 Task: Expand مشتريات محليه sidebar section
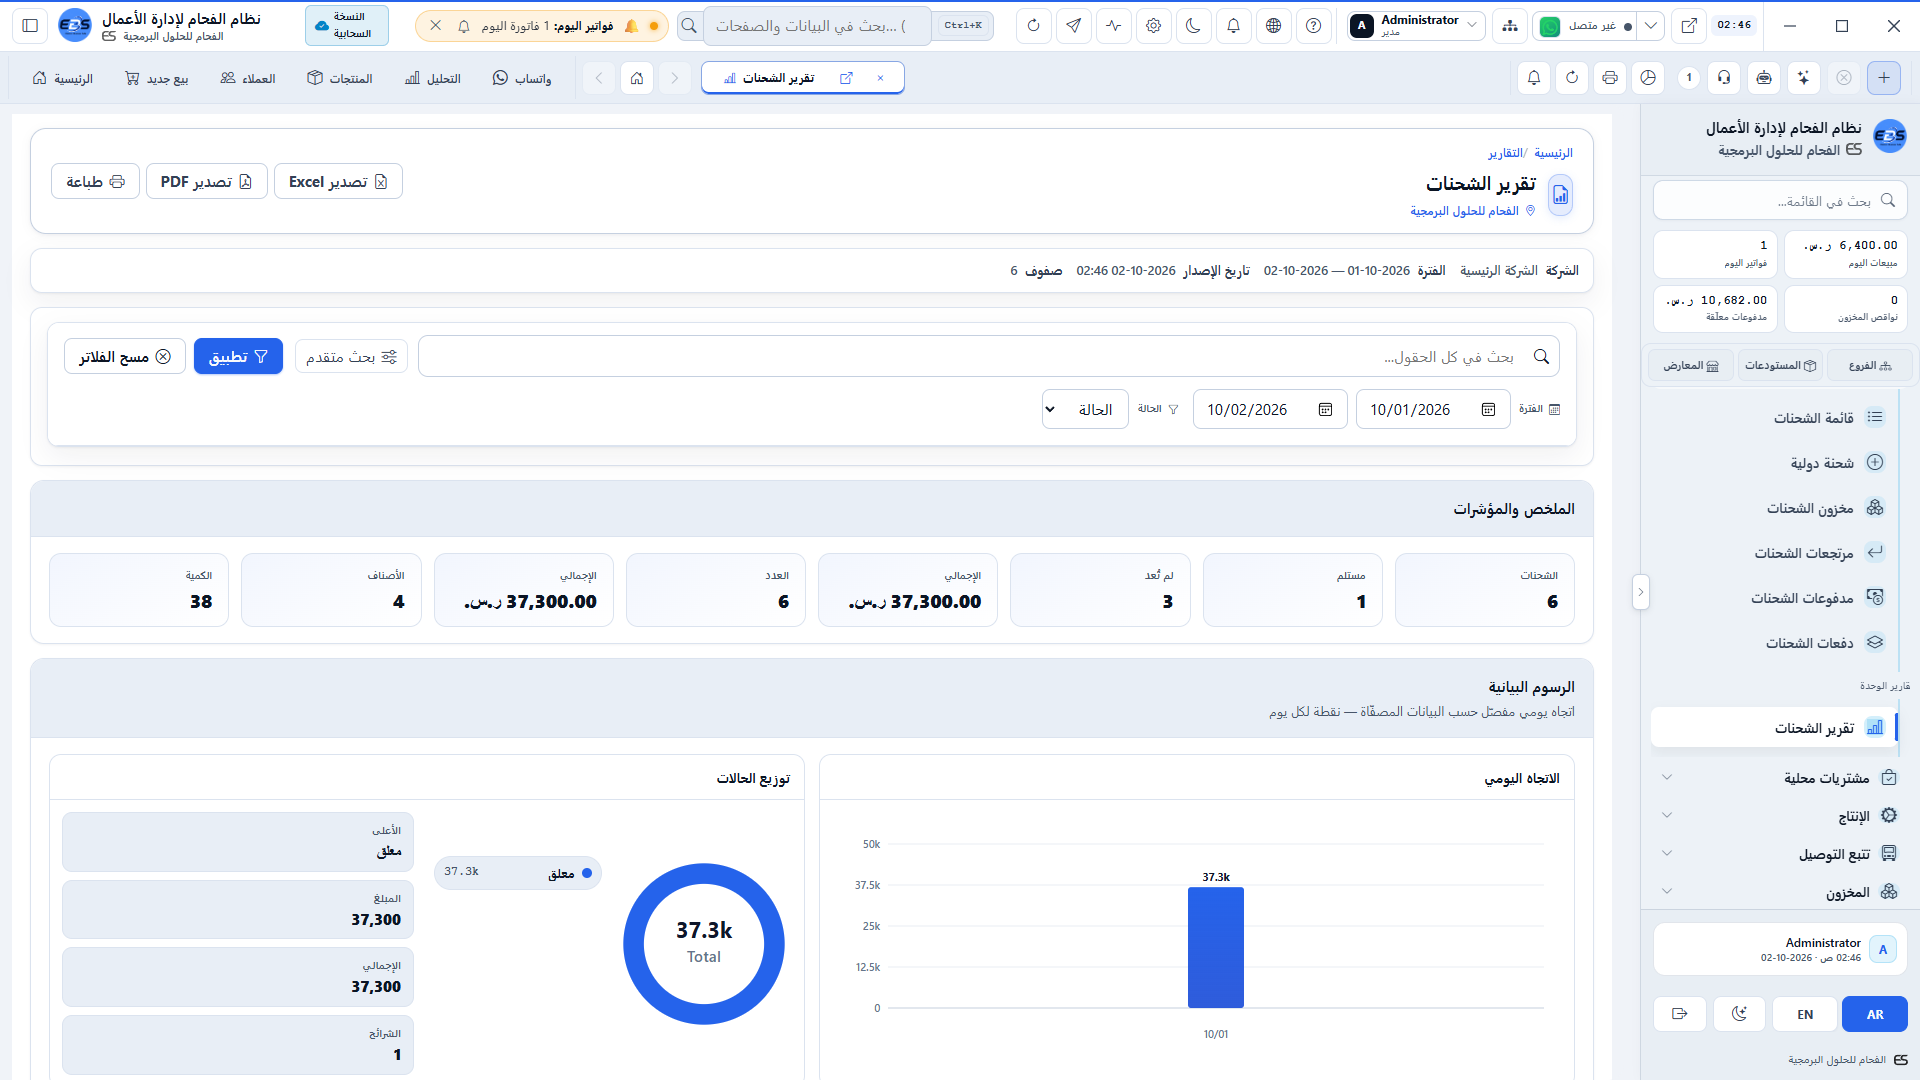[x=1776, y=777]
